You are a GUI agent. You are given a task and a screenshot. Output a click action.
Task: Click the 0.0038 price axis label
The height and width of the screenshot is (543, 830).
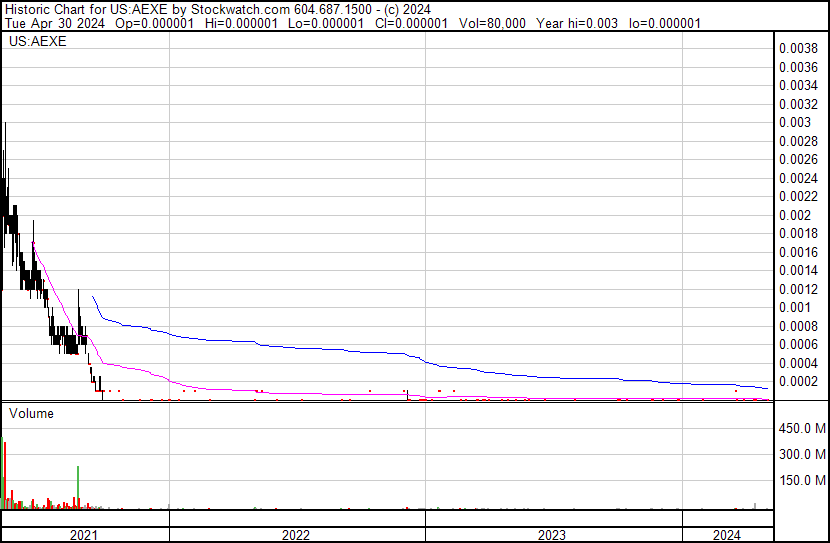point(797,48)
